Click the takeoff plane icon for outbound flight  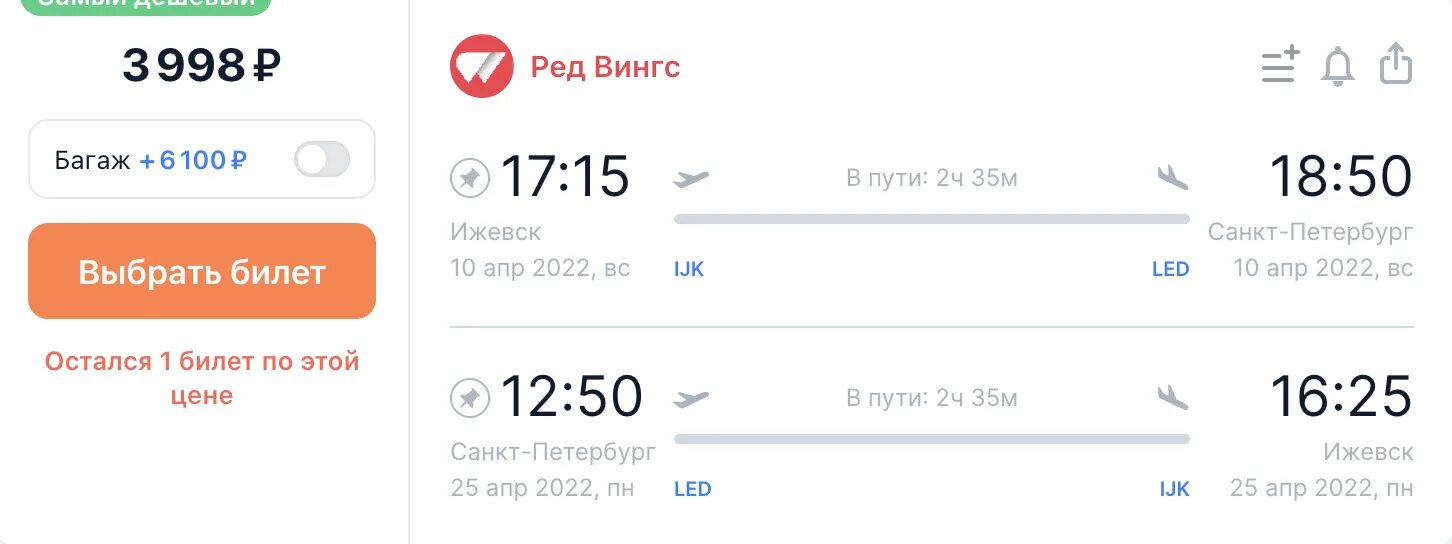(x=691, y=179)
